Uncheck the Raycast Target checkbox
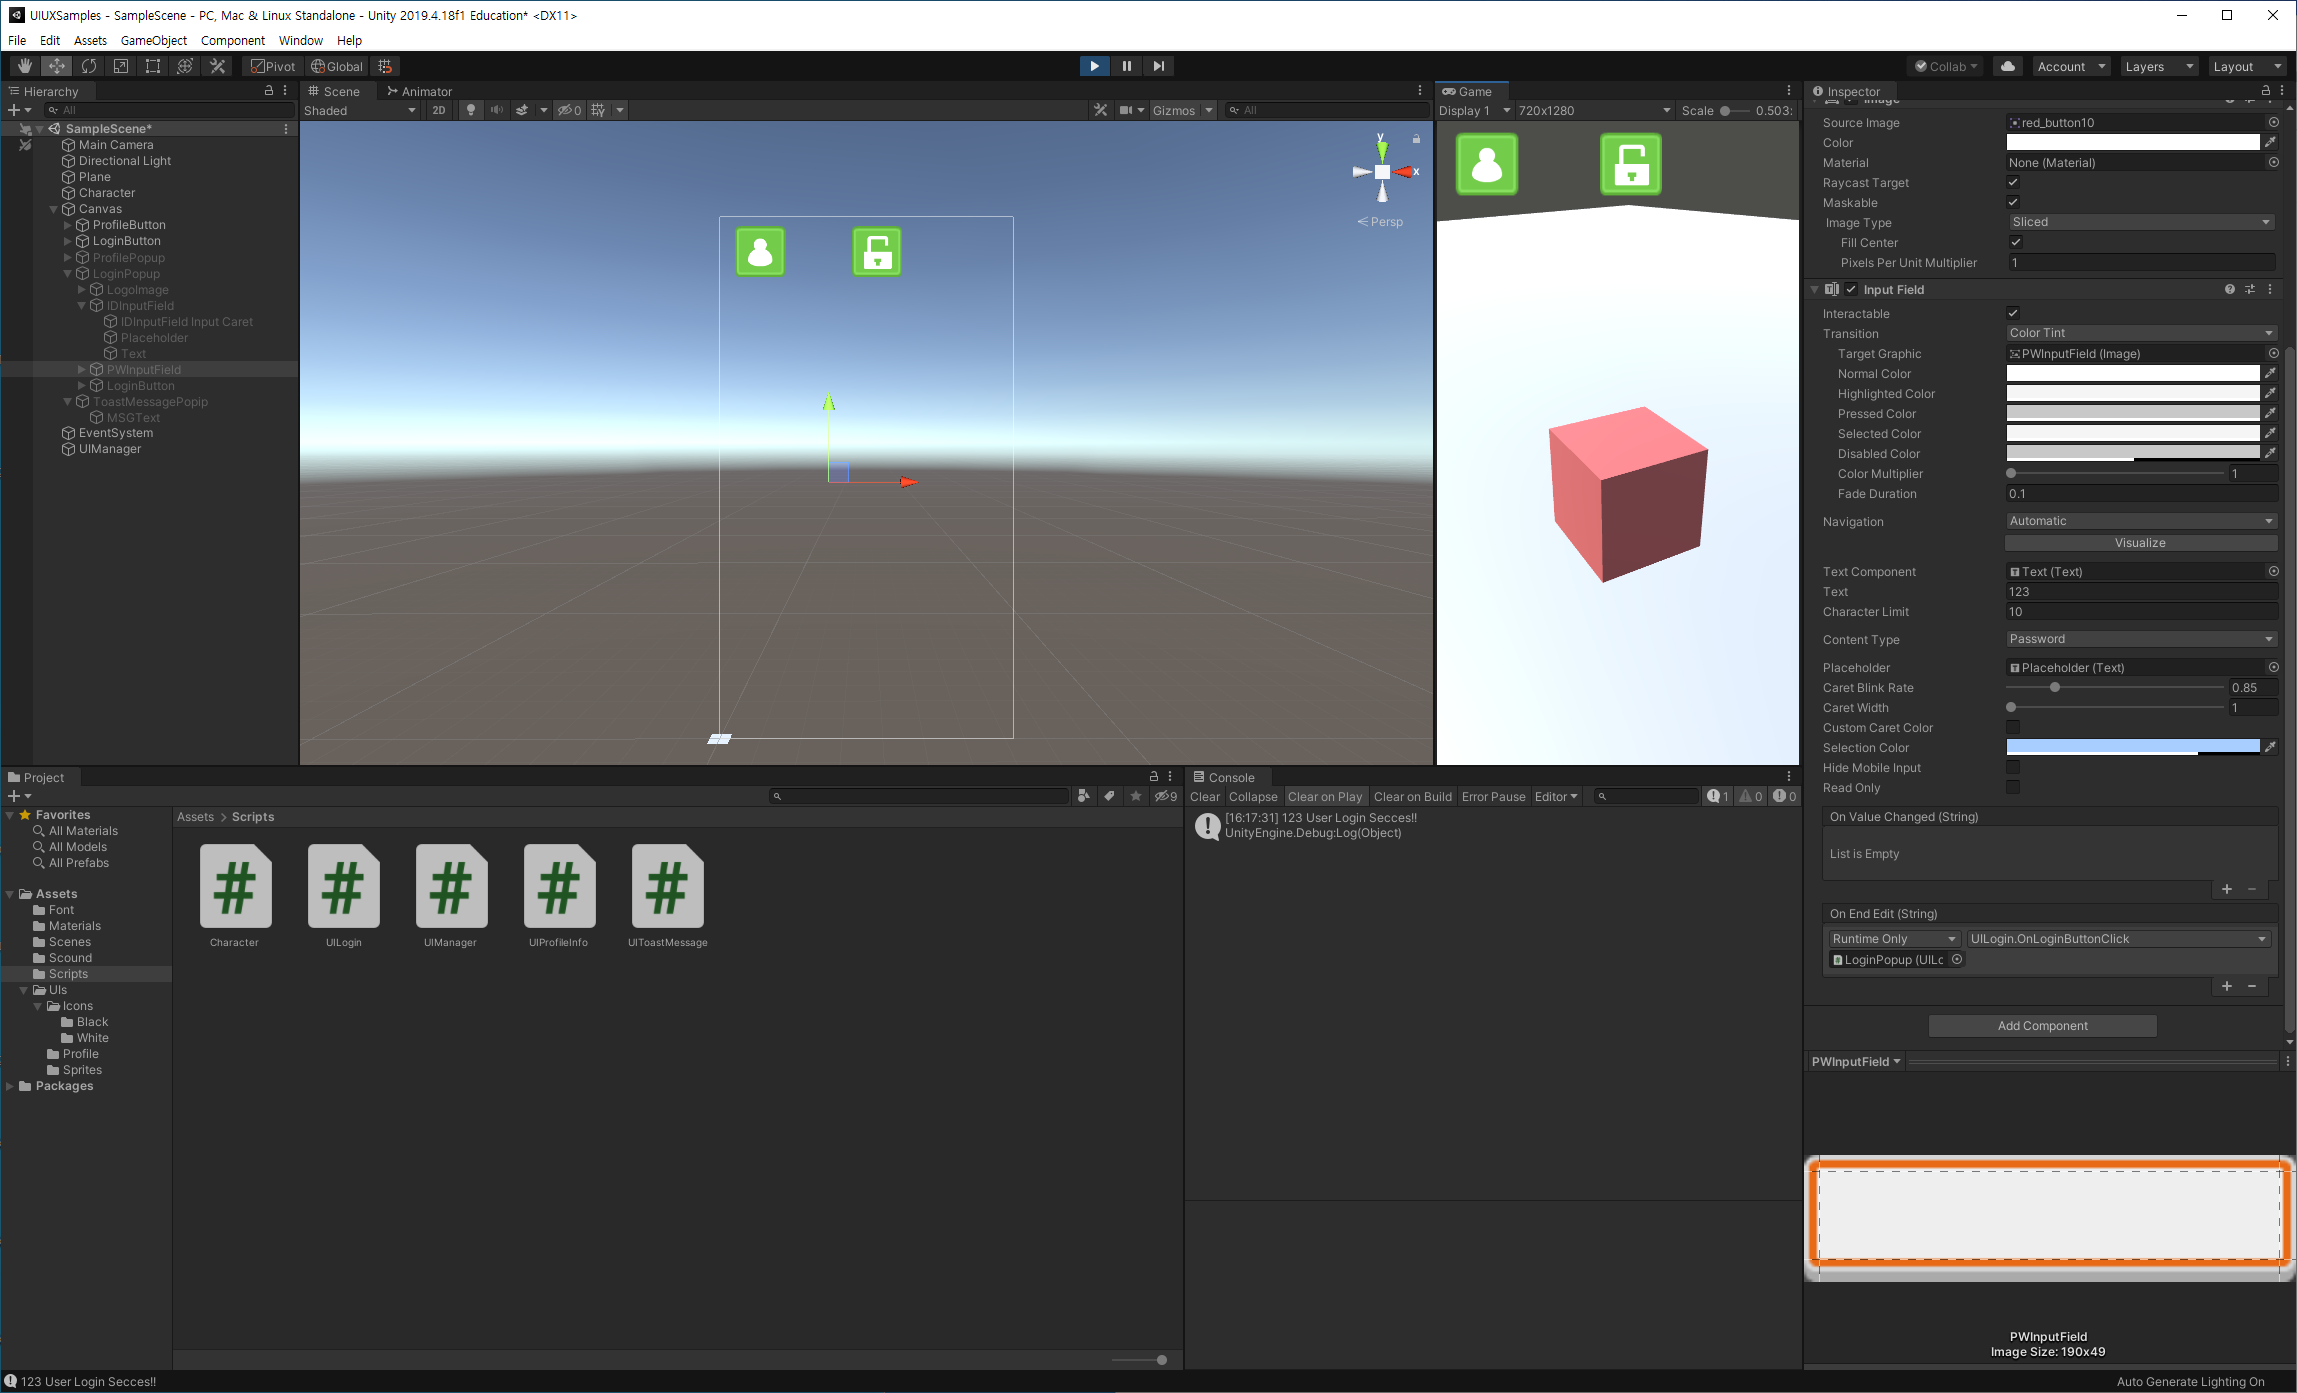Screen dimensions: 2297x1393 [2013, 182]
